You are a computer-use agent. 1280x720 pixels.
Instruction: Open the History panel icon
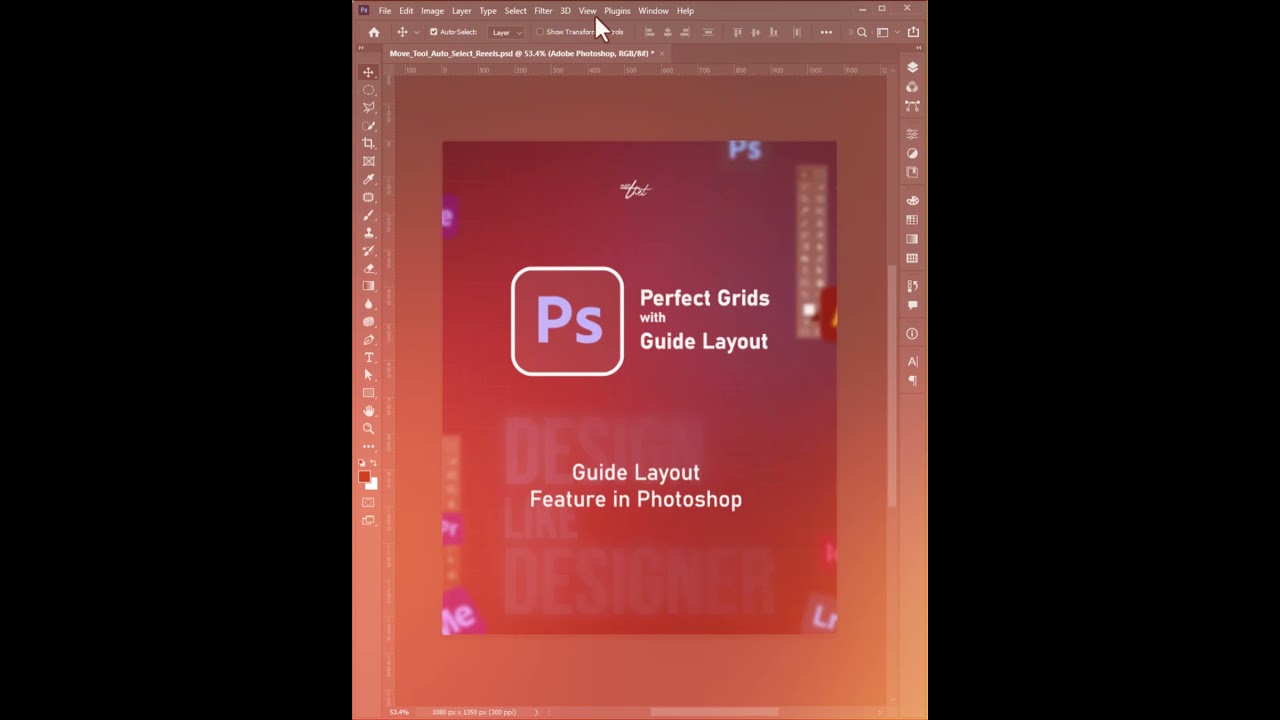click(x=912, y=286)
